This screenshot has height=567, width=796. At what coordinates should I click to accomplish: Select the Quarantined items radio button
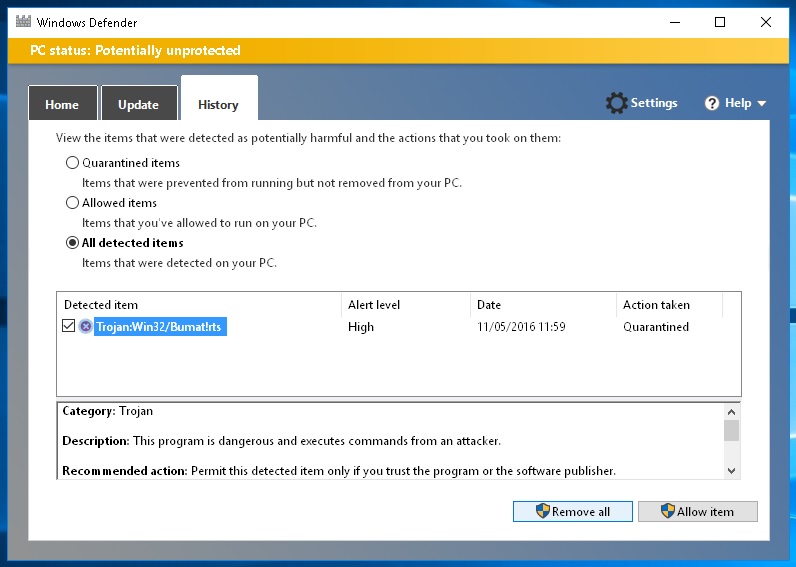[x=73, y=162]
